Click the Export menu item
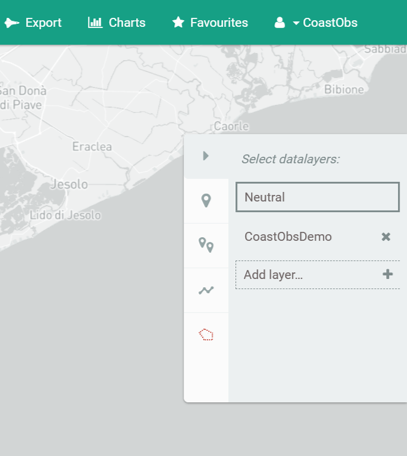Screen dimensions: 407x456 pyautogui.click(x=33, y=23)
